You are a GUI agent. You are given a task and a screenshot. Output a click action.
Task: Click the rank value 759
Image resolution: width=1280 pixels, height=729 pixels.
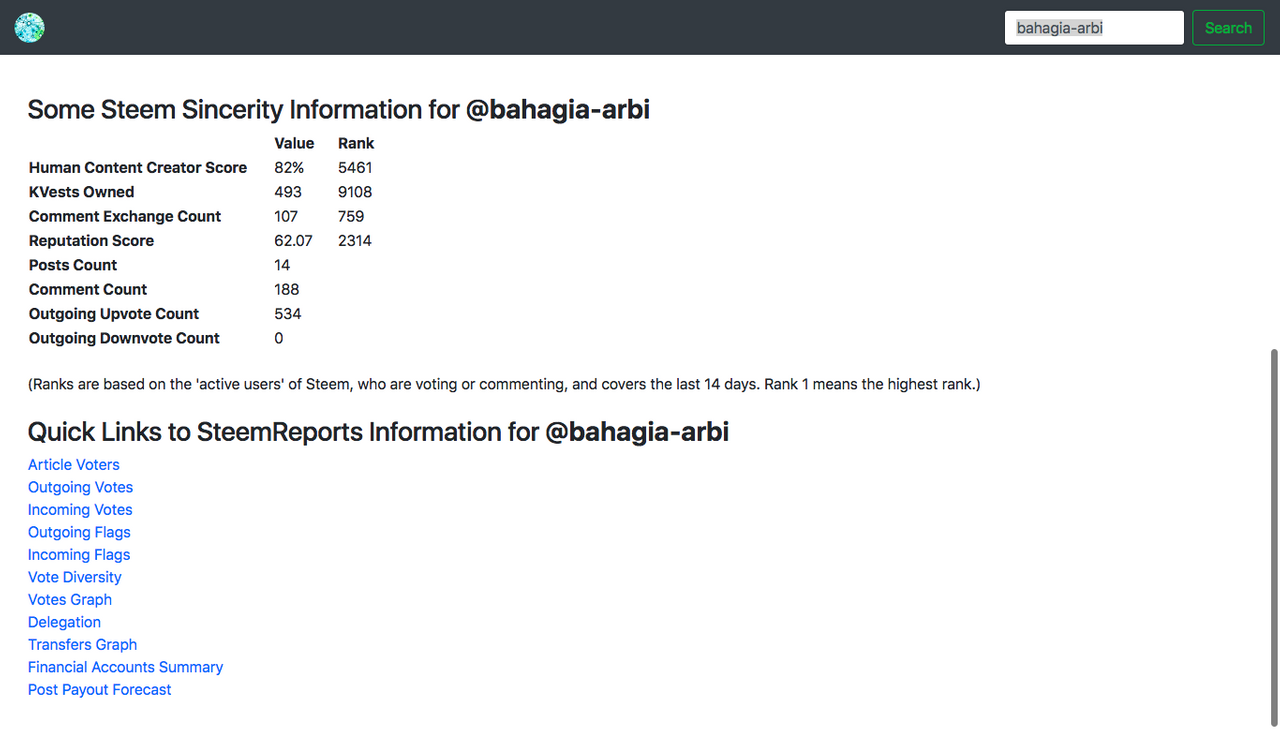(351, 216)
